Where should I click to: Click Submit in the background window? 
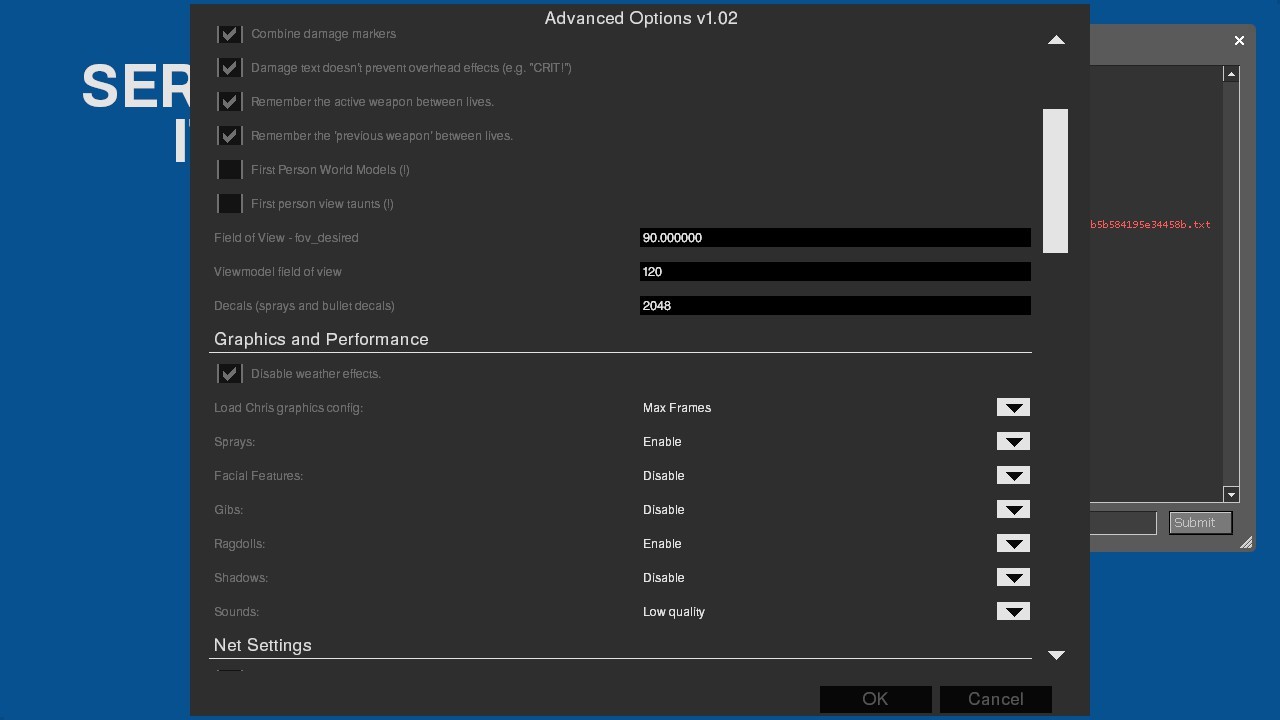pos(1200,523)
